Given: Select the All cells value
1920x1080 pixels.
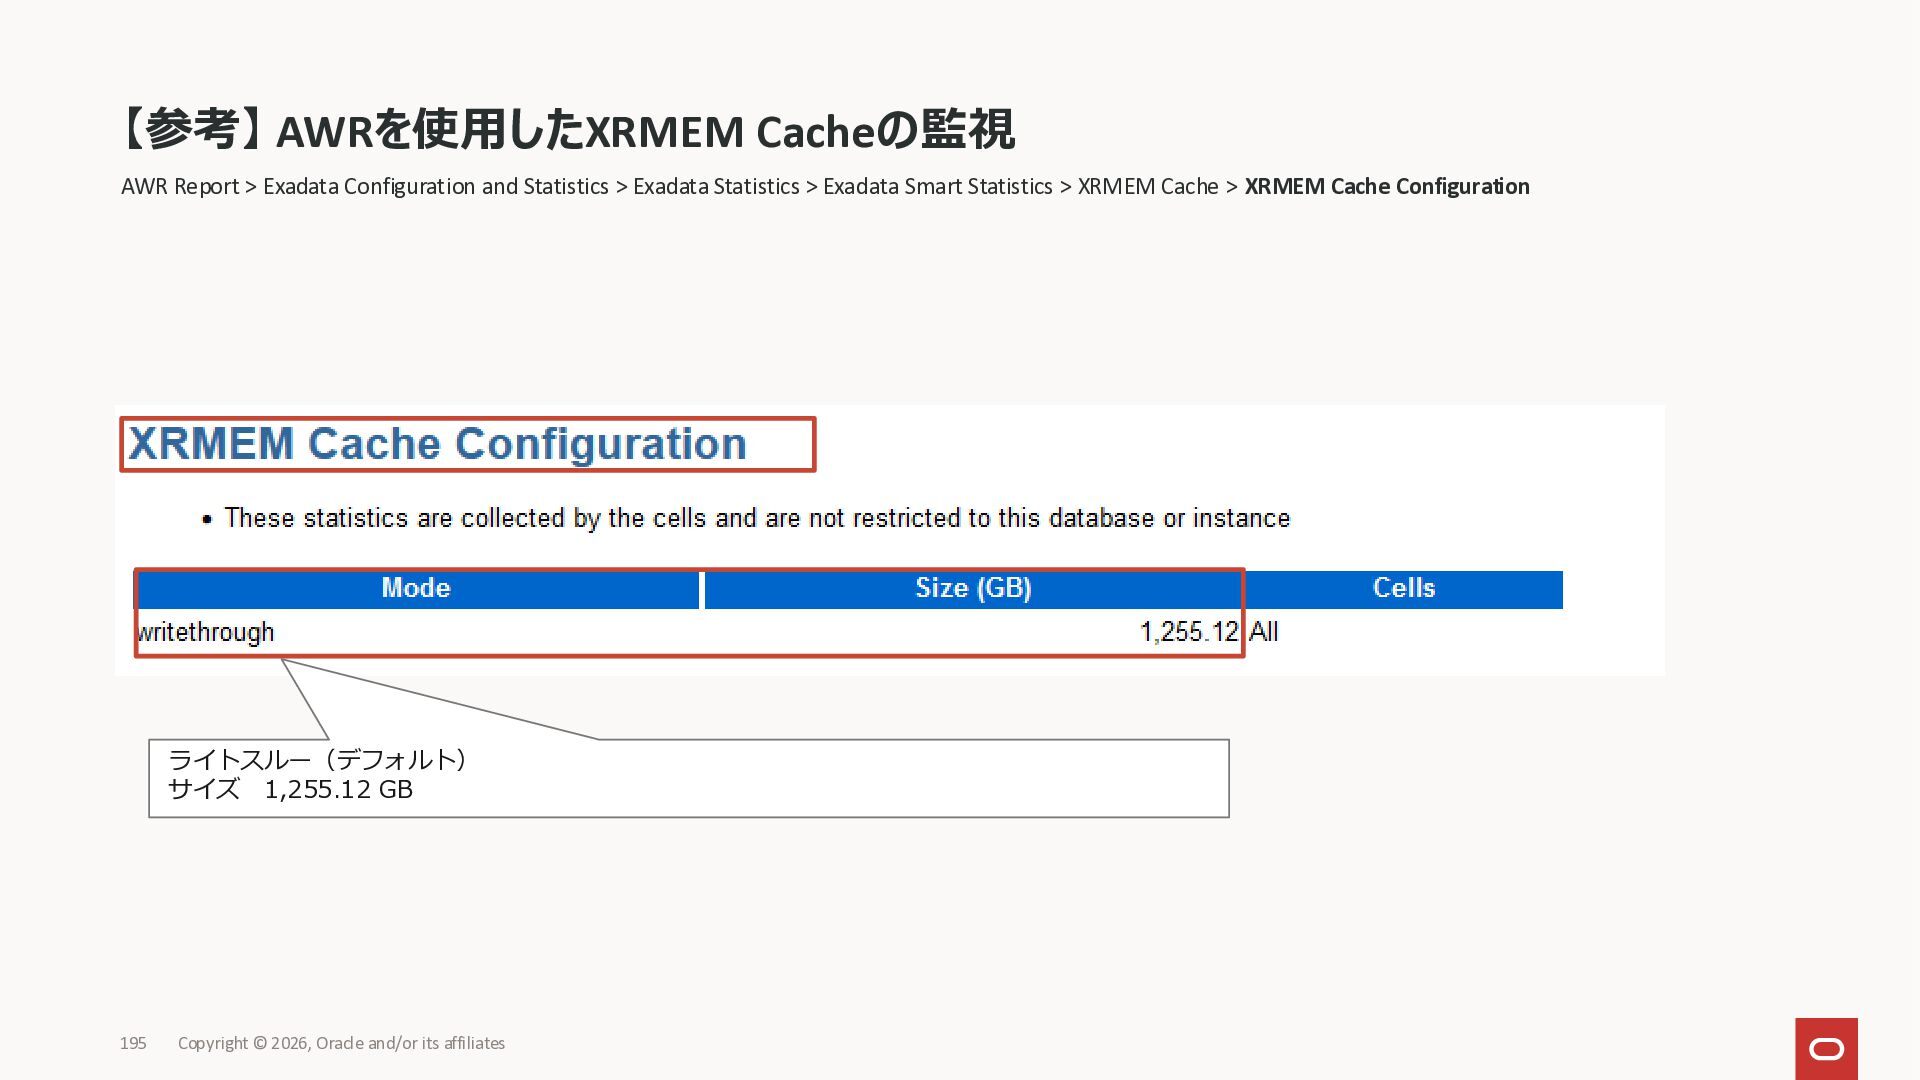Looking at the screenshot, I should (1264, 632).
